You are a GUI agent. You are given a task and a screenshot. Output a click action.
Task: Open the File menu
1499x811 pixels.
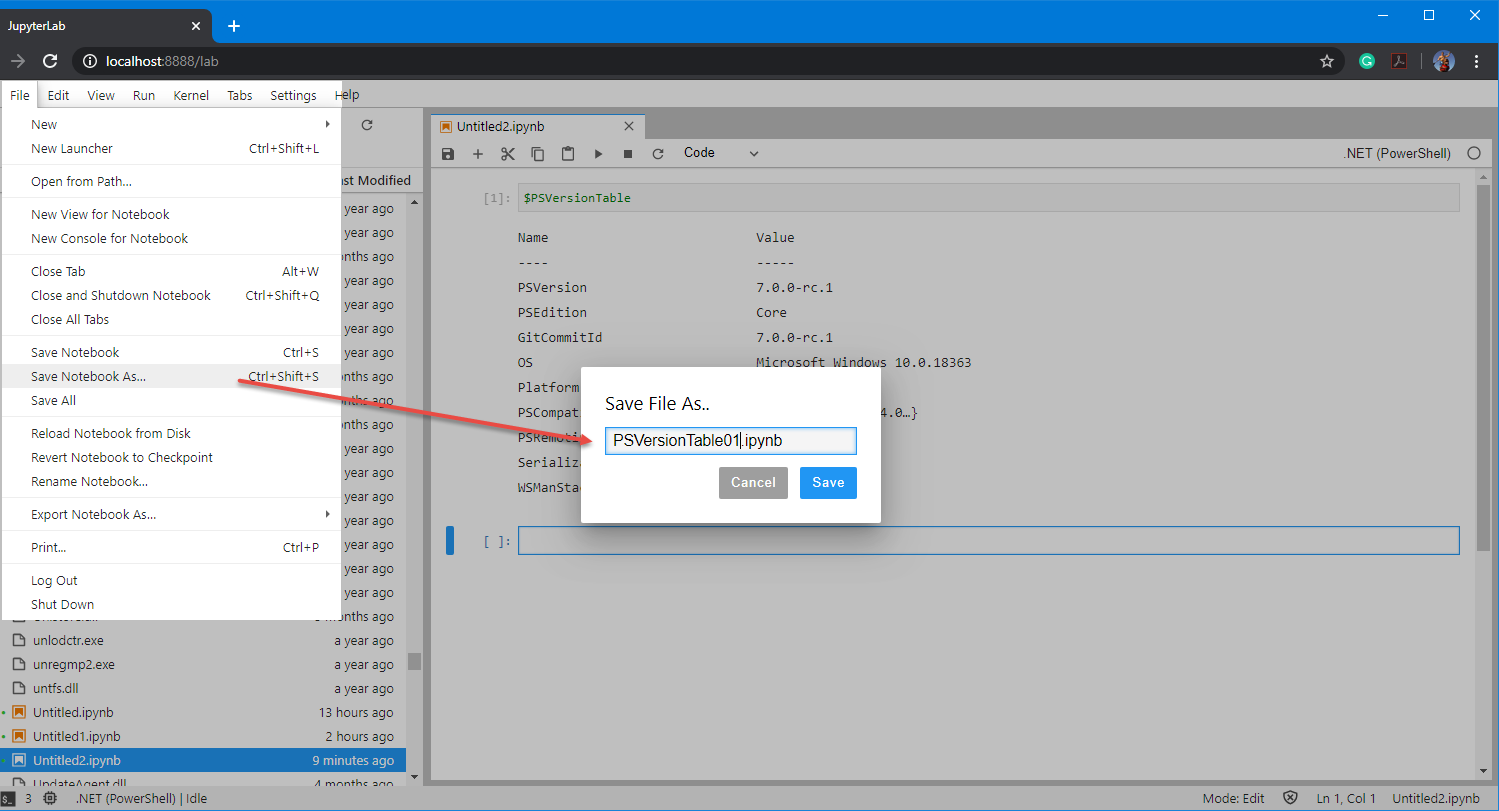point(20,96)
